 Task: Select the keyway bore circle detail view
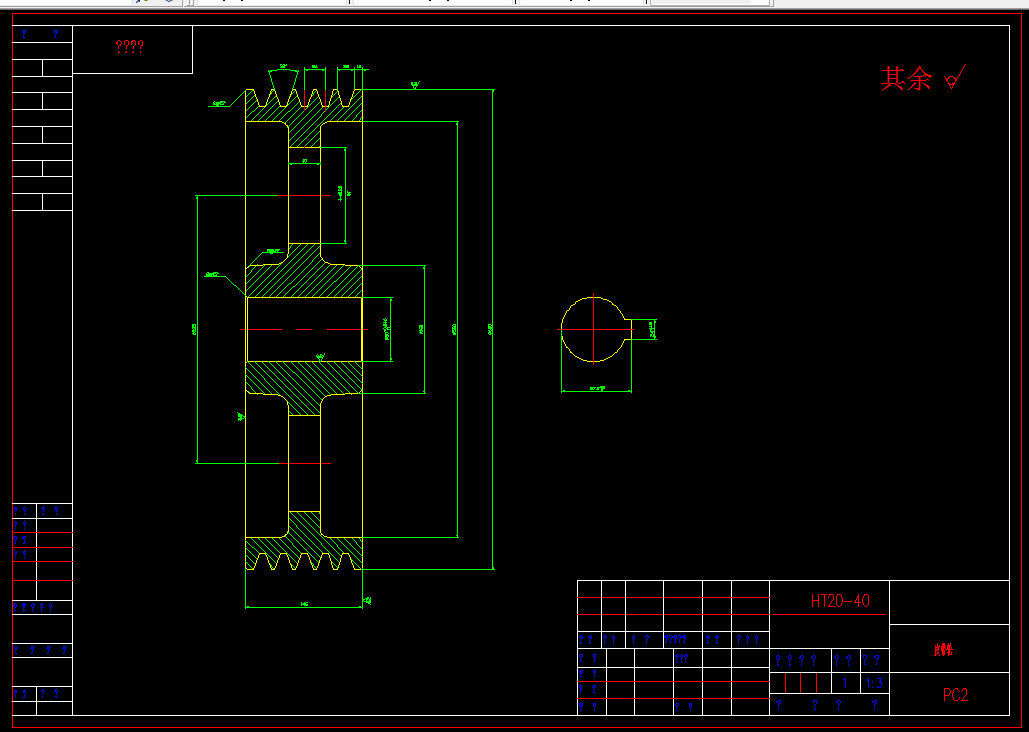[596, 329]
